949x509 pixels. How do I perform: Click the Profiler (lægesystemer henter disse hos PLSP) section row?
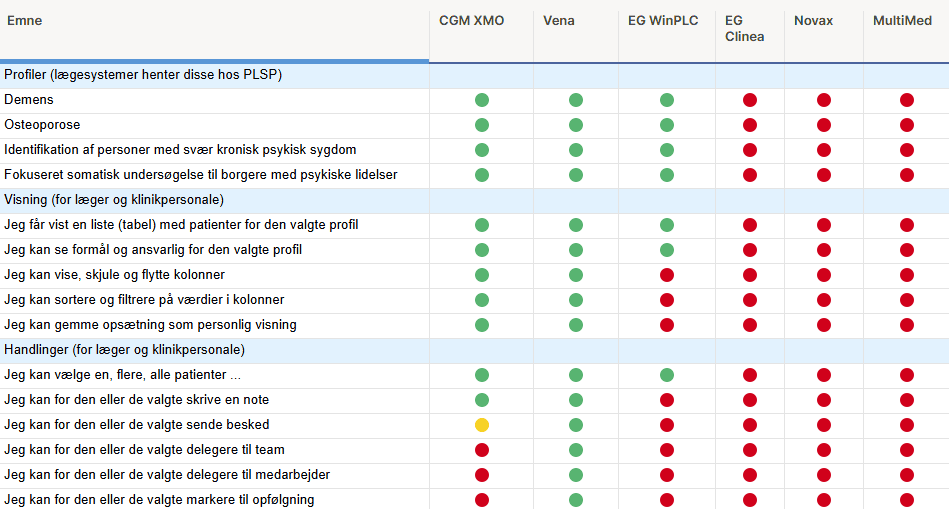tap(474, 75)
